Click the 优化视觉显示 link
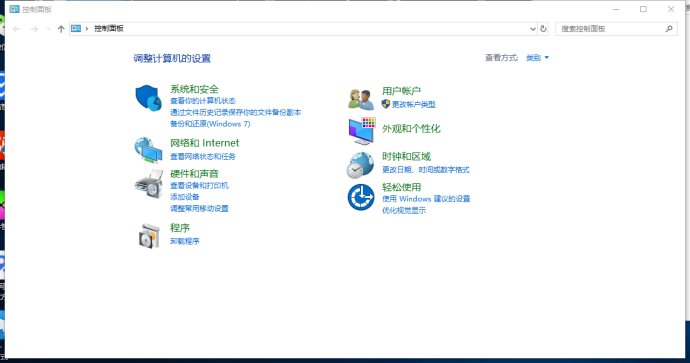 point(404,210)
